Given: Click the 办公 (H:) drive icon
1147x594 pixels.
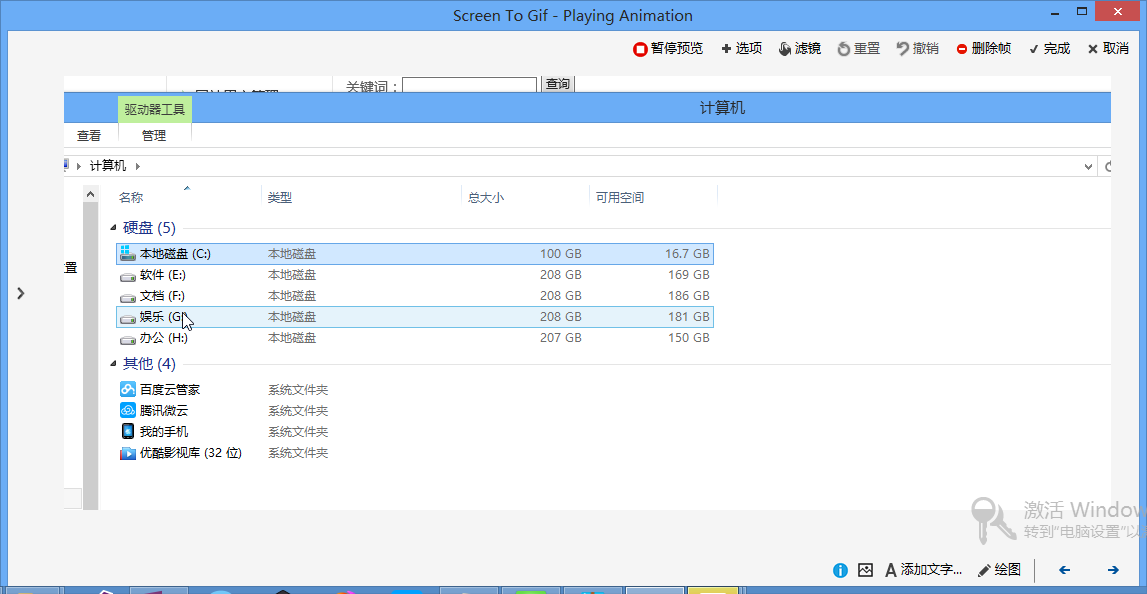Looking at the screenshot, I should tap(128, 339).
